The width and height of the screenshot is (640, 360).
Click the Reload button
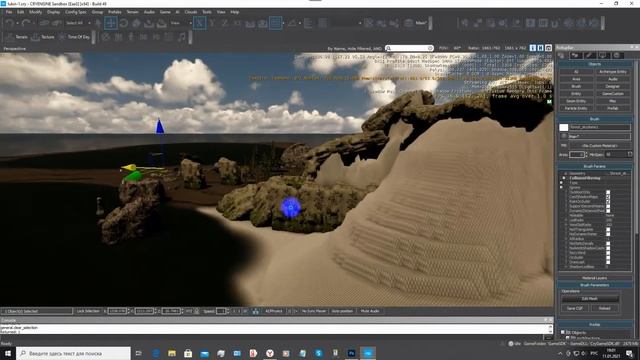pos(604,308)
